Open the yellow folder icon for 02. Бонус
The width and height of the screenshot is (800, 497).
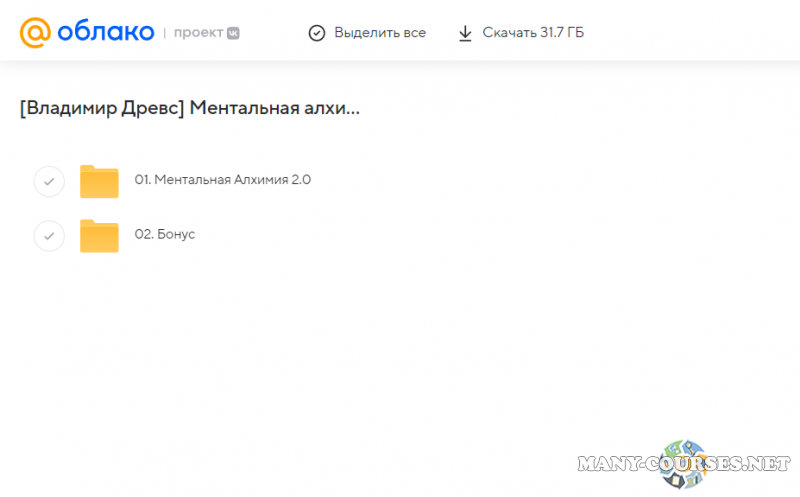pos(99,235)
